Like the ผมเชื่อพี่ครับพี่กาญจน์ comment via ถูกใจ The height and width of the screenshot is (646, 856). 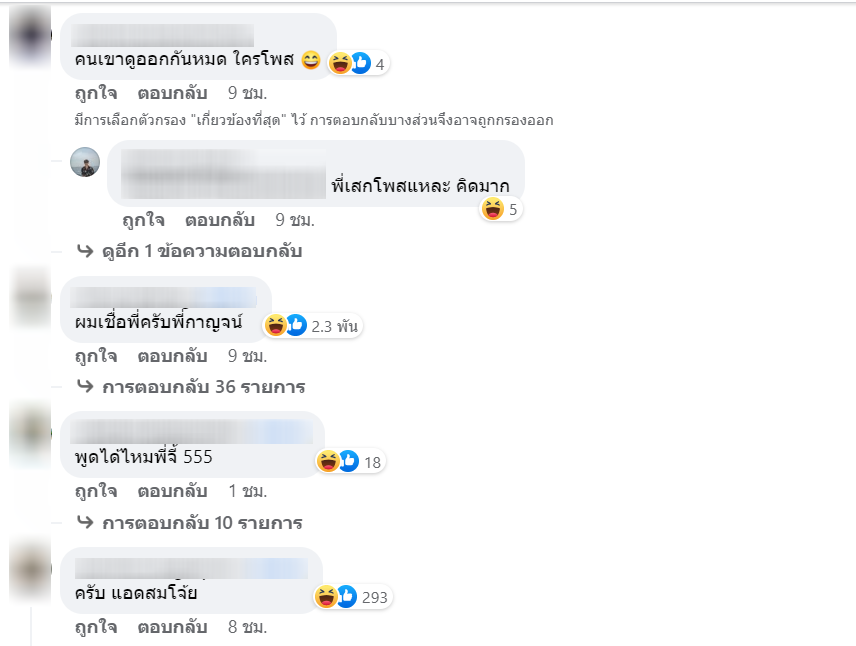point(96,356)
